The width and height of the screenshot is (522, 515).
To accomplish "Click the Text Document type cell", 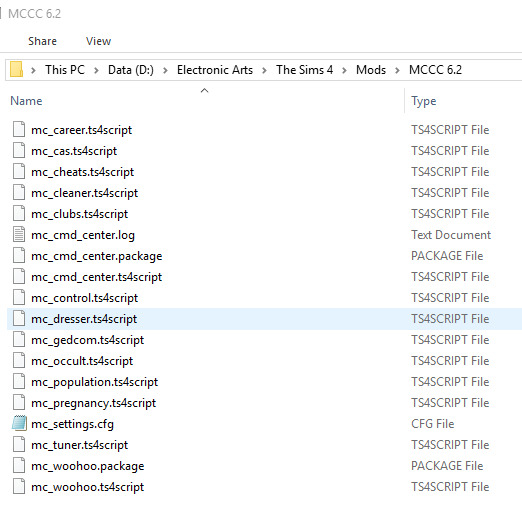I will [x=451, y=234].
